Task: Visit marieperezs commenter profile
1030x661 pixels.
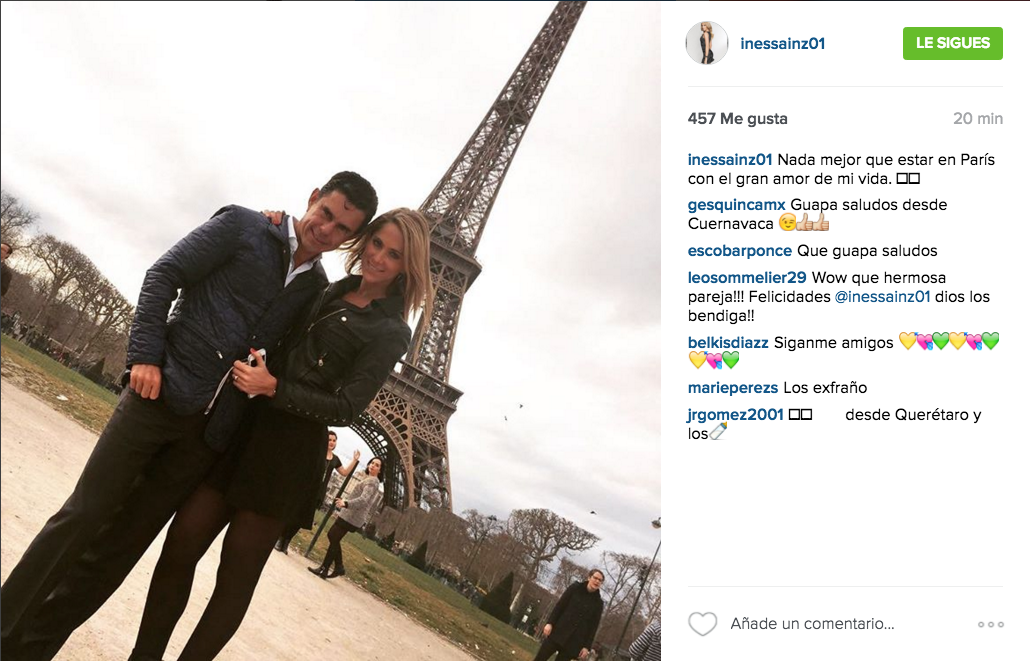Action: pos(732,388)
